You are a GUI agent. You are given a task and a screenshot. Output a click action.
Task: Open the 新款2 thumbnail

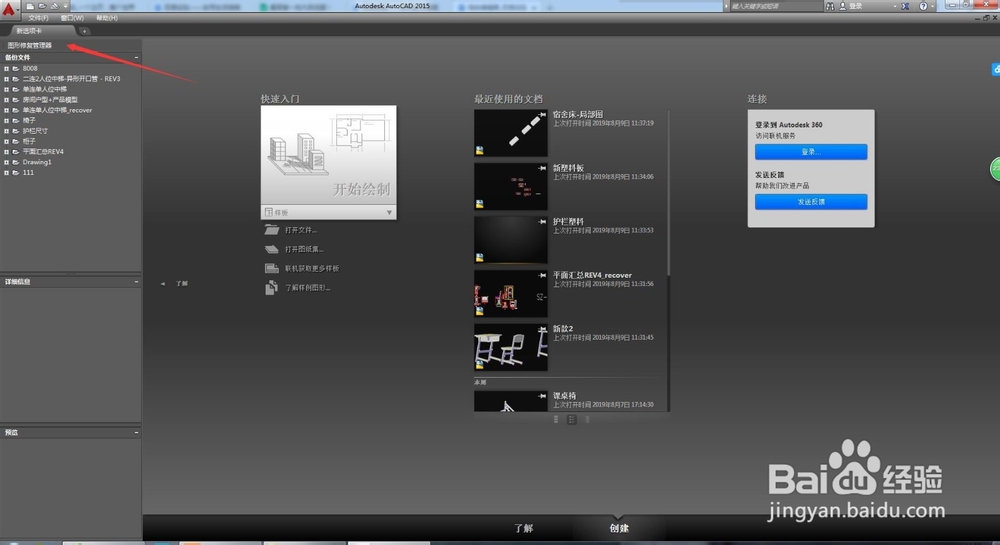click(x=510, y=347)
